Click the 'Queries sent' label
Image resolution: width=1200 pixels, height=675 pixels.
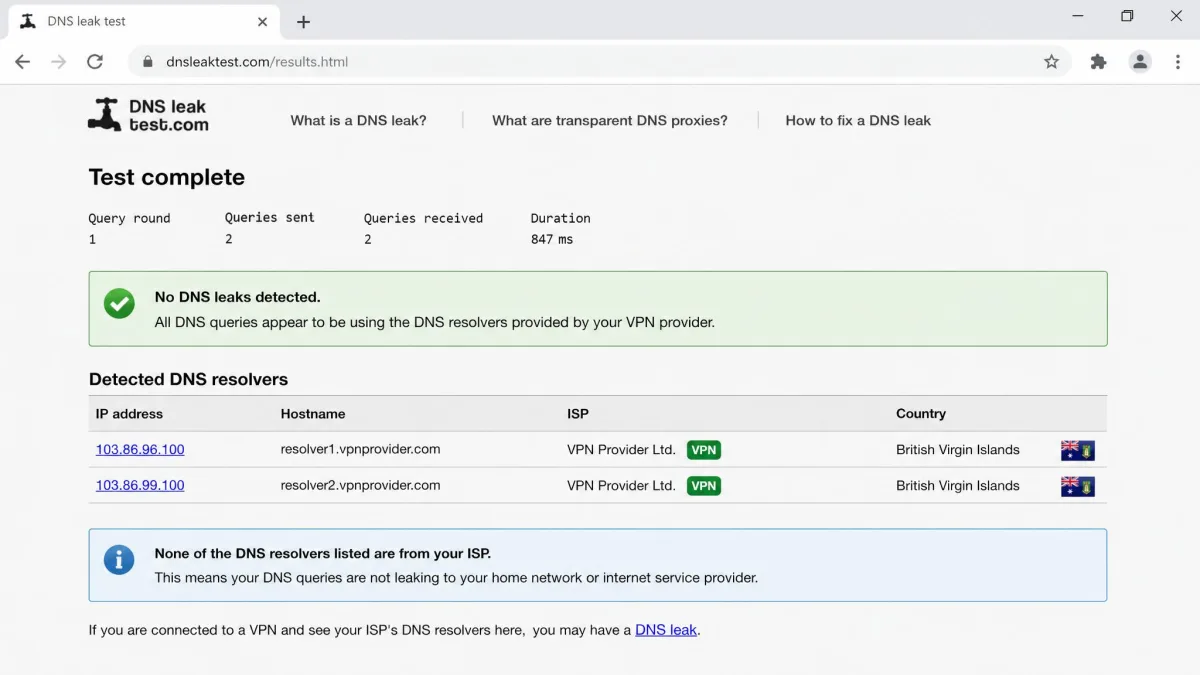[x=270, y=217]
